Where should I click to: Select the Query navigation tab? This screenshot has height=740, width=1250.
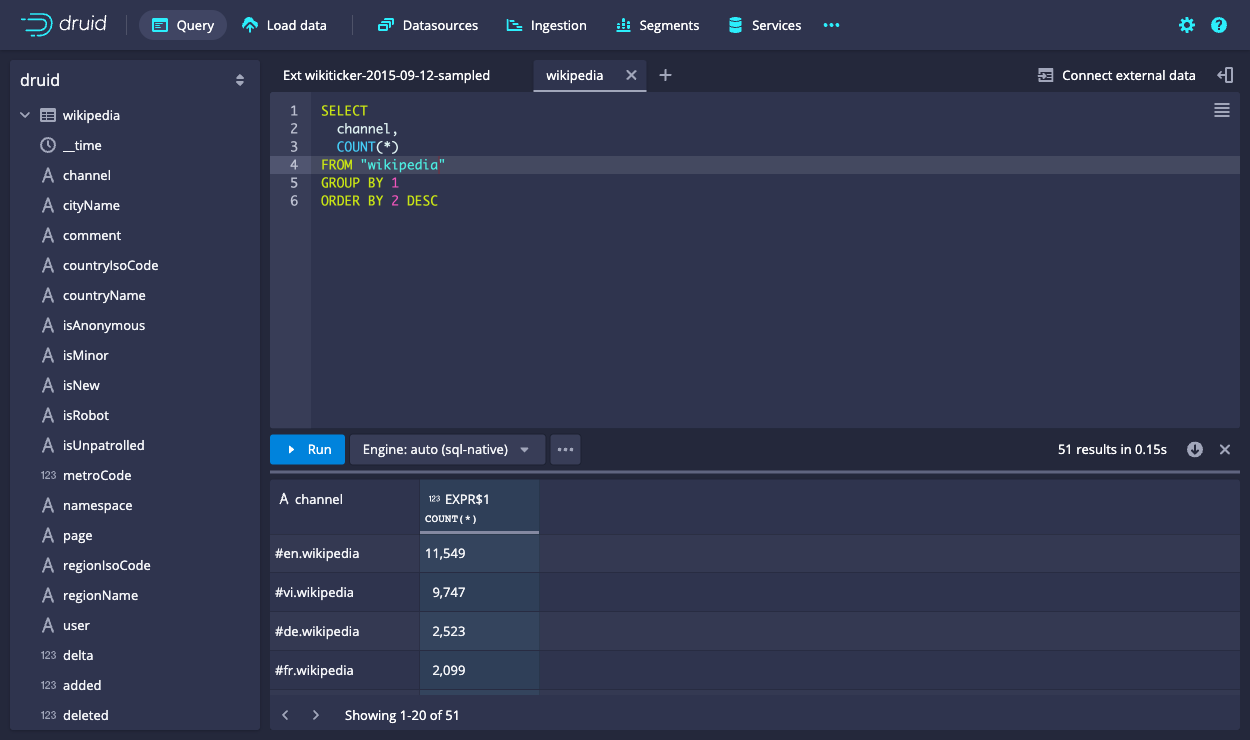[182, 24]
